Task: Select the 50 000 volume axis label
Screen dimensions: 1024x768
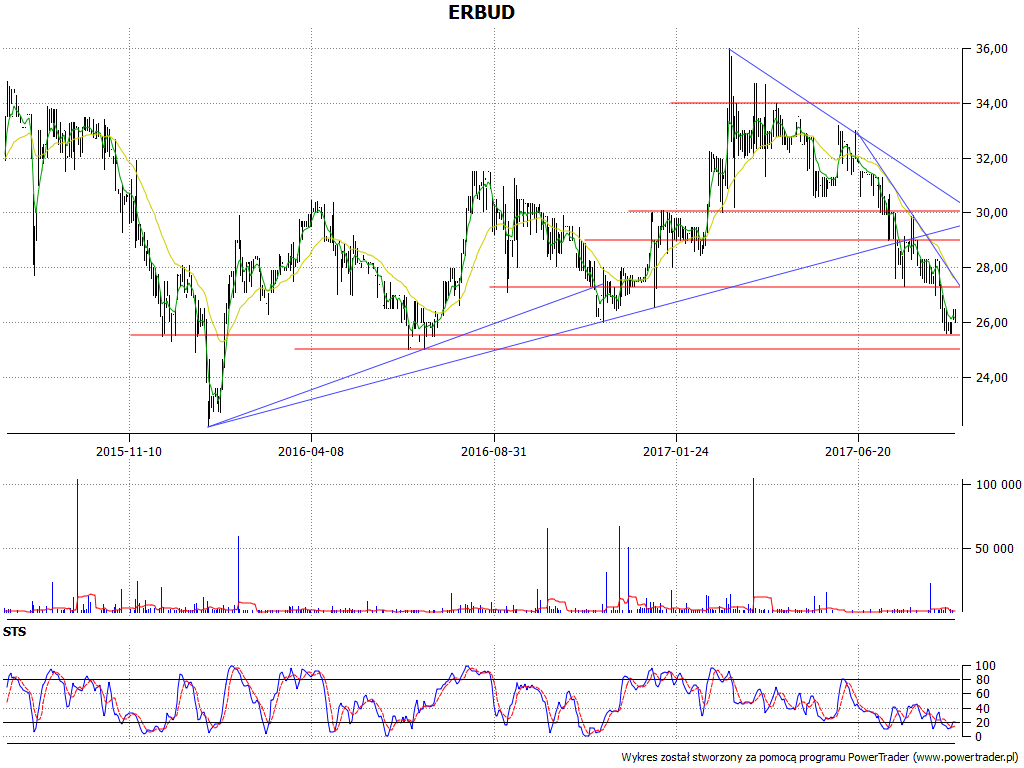Action: 995,549
